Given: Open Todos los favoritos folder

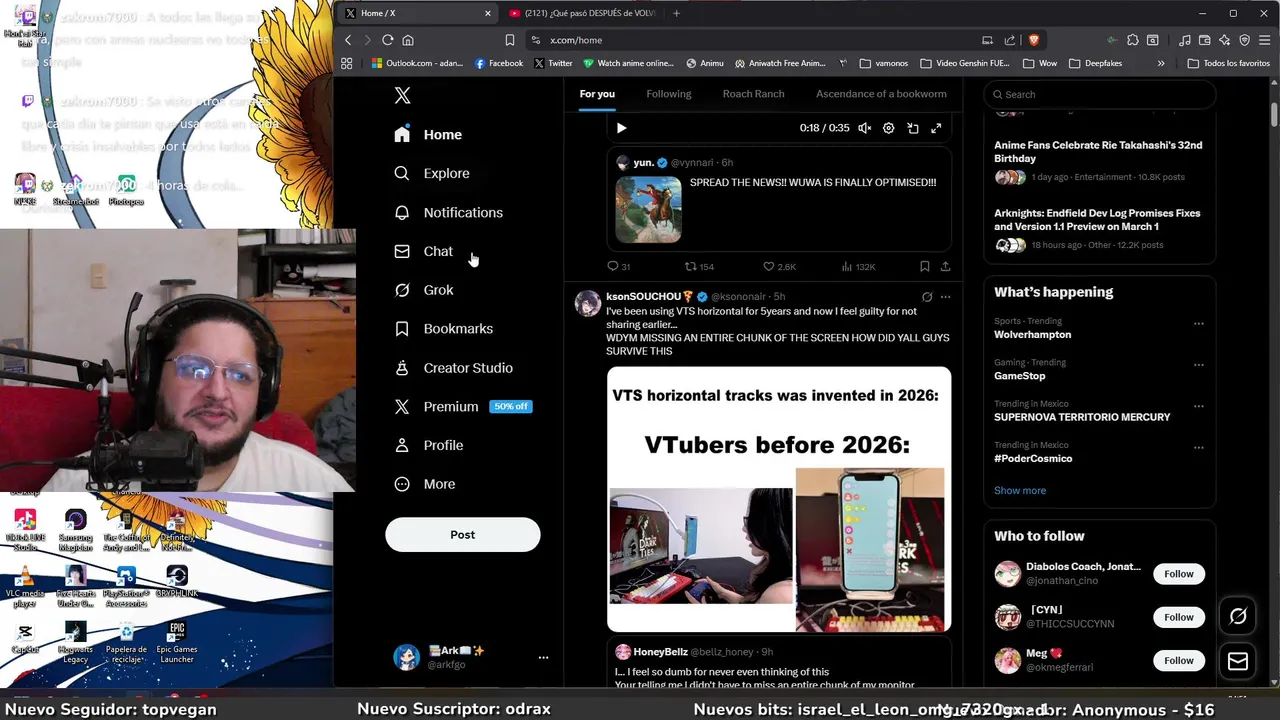Looking at the screenshot, I should 1228,63.
